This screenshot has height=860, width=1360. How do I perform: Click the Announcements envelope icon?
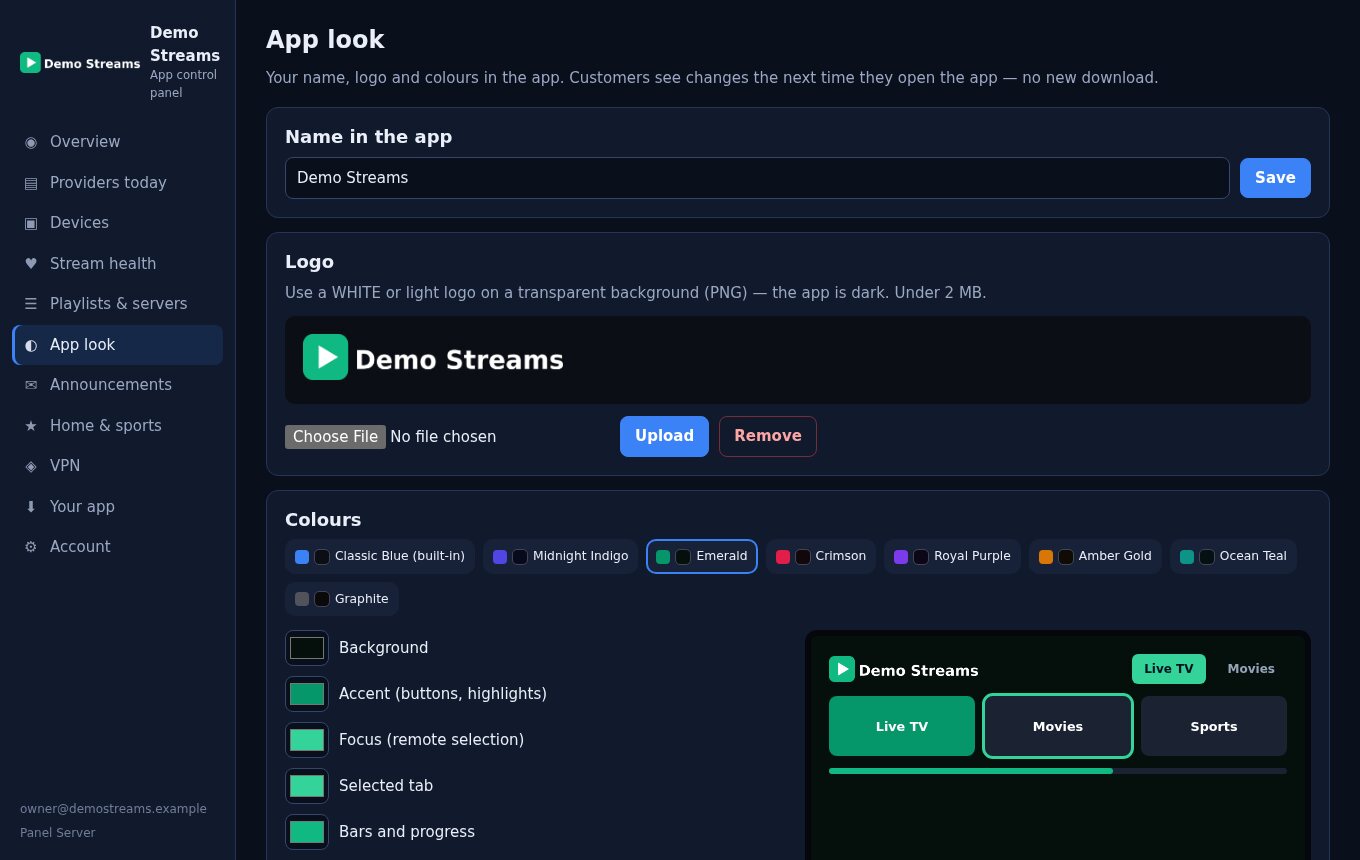(x=31, y=385)
